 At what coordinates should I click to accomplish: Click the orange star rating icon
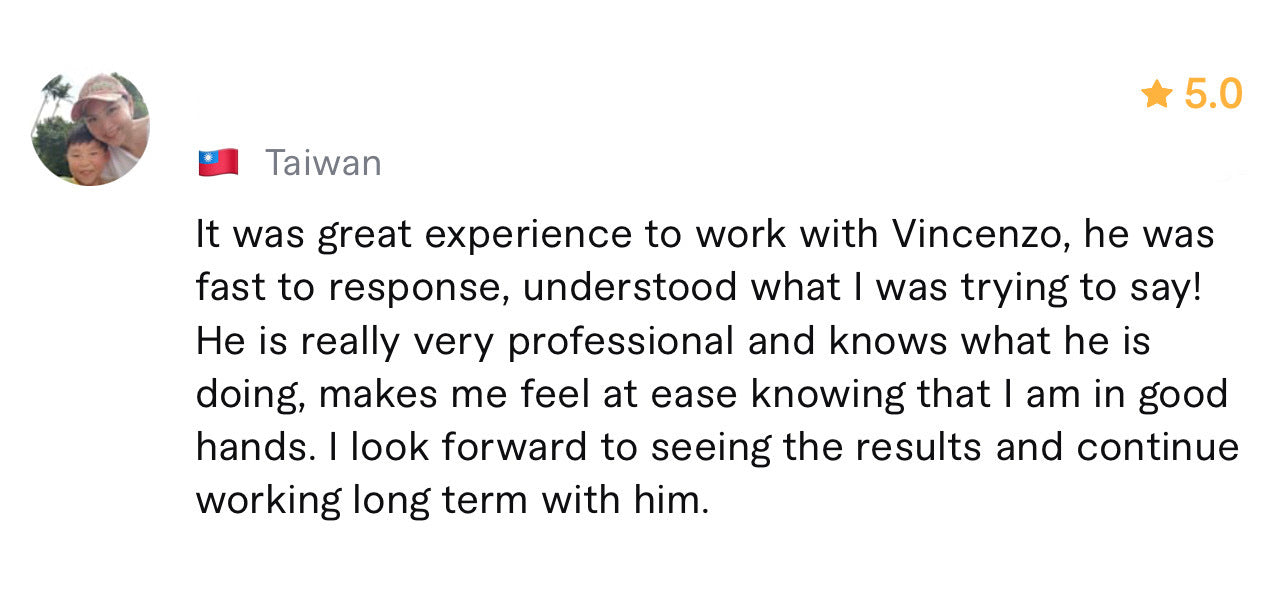pos(1157,95)
